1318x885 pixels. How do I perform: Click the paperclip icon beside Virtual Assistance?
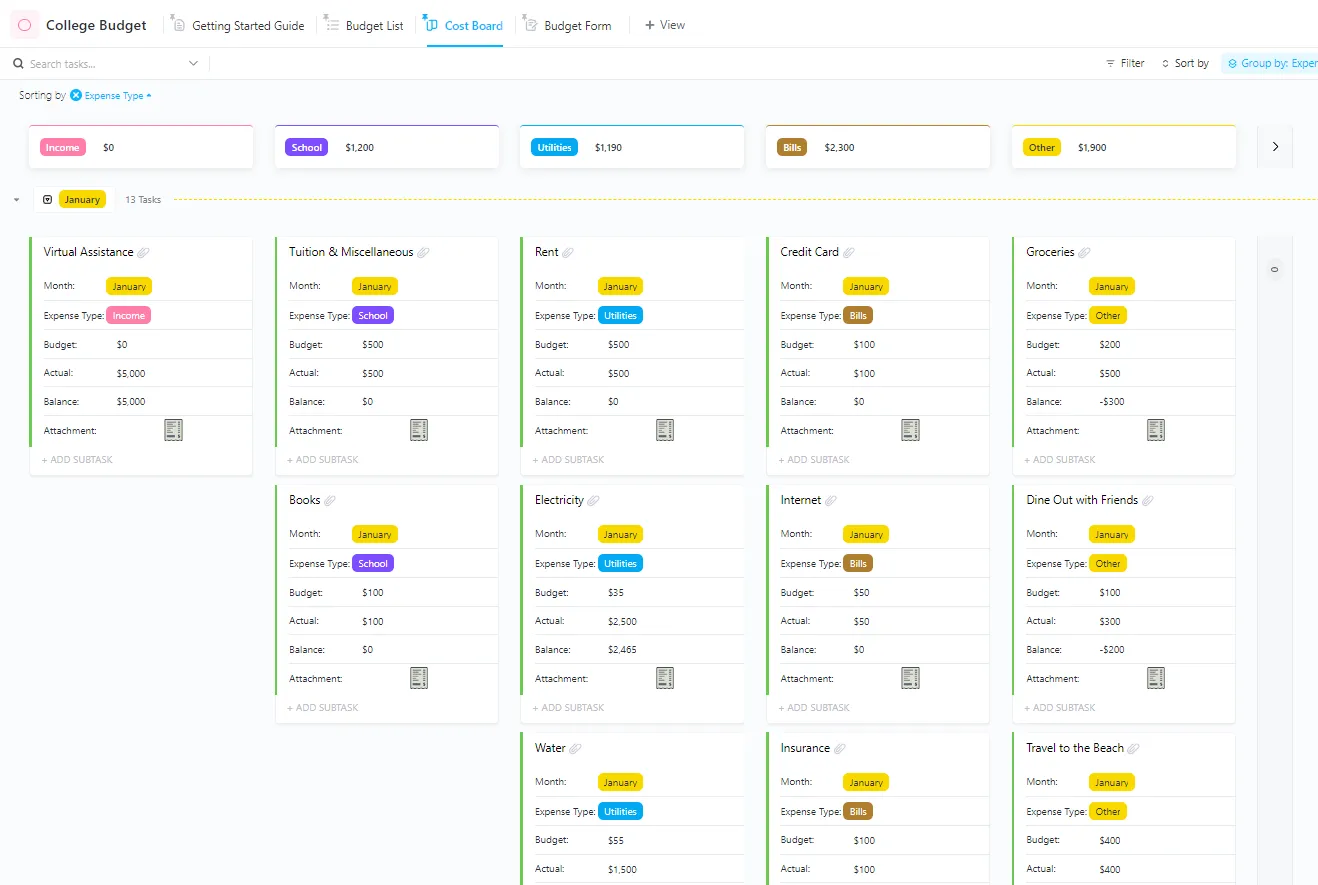(x=144, y=253)
